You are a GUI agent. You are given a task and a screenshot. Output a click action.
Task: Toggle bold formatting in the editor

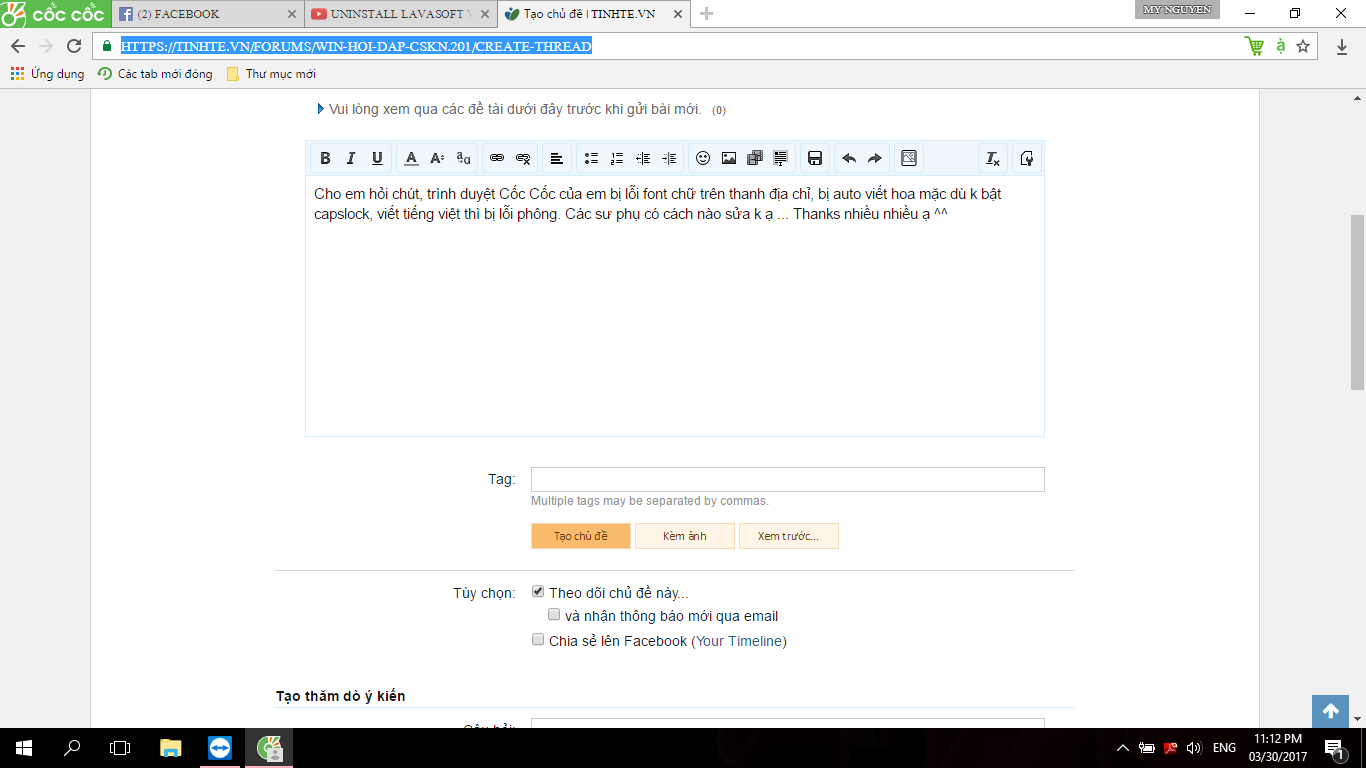325,158
